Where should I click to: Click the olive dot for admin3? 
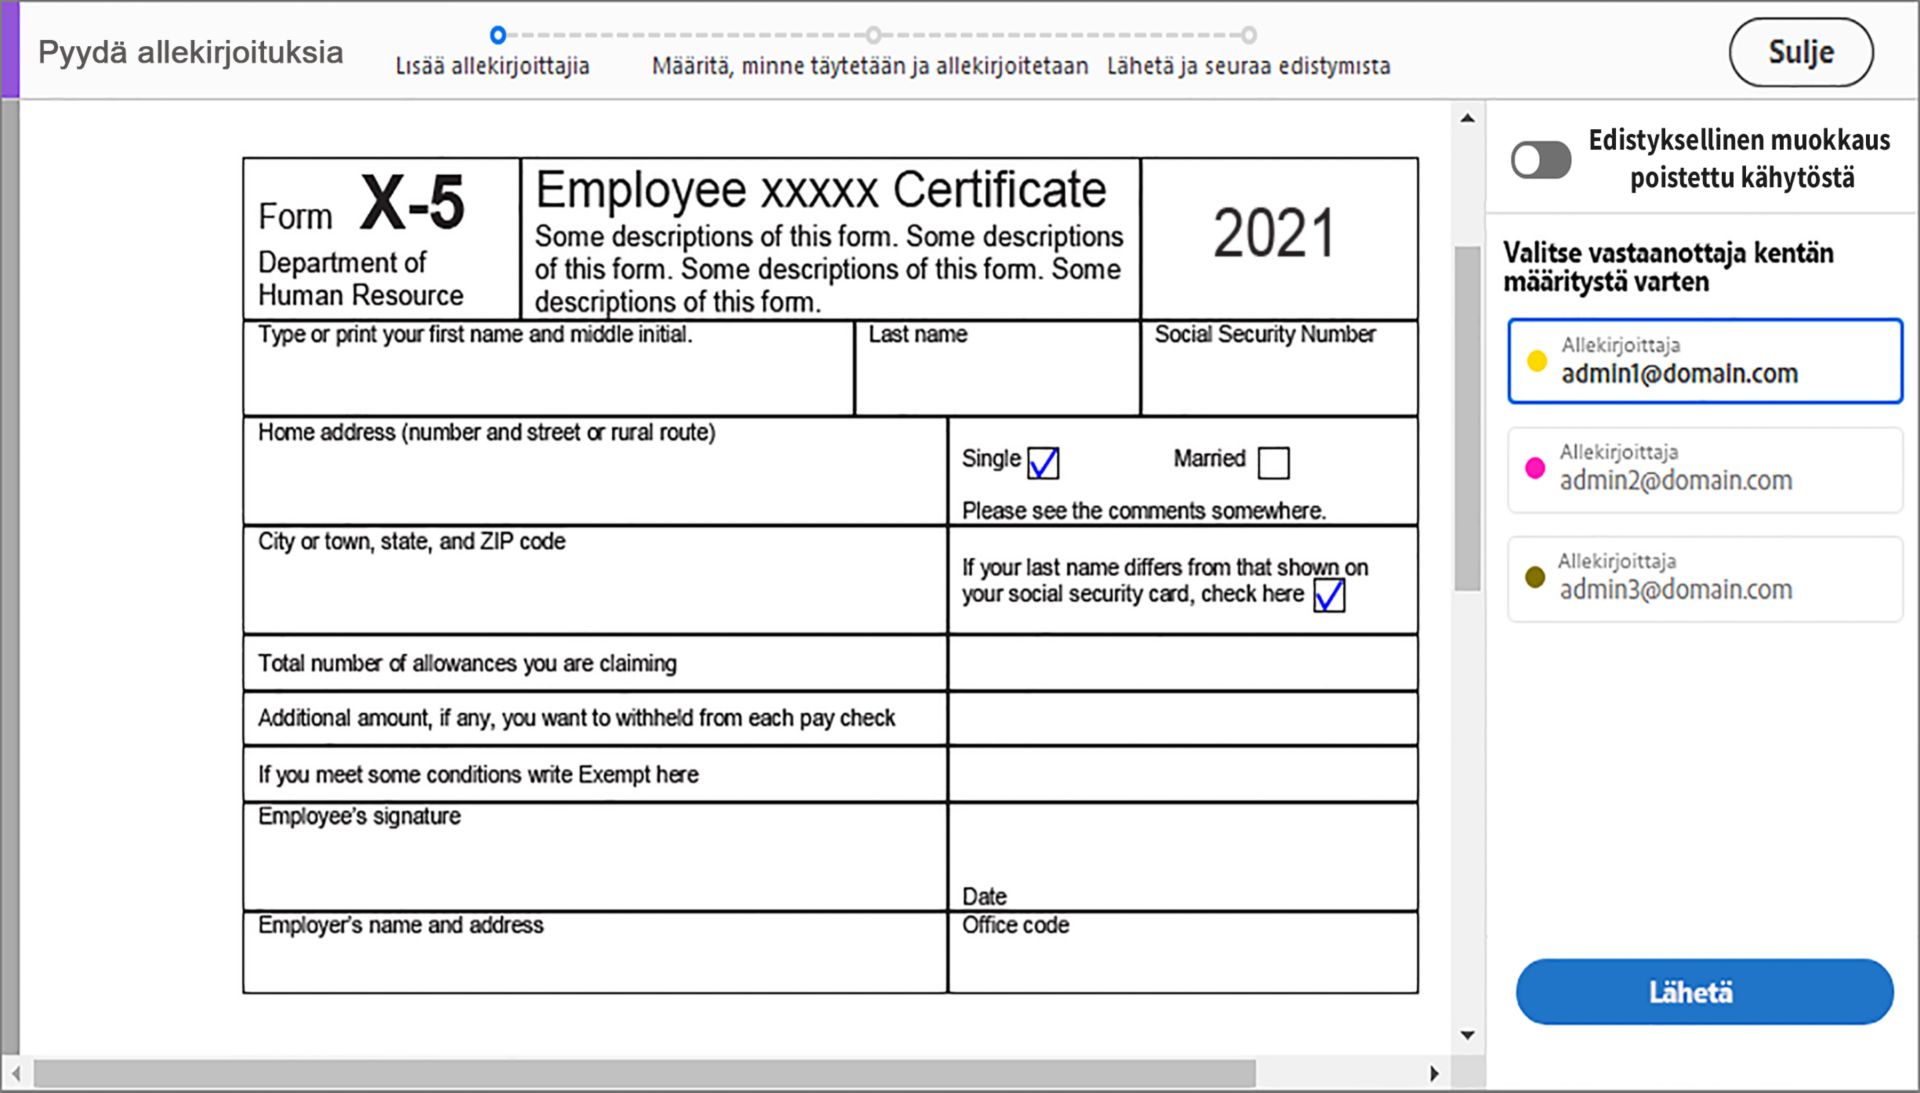click(x=1535, y=577)
